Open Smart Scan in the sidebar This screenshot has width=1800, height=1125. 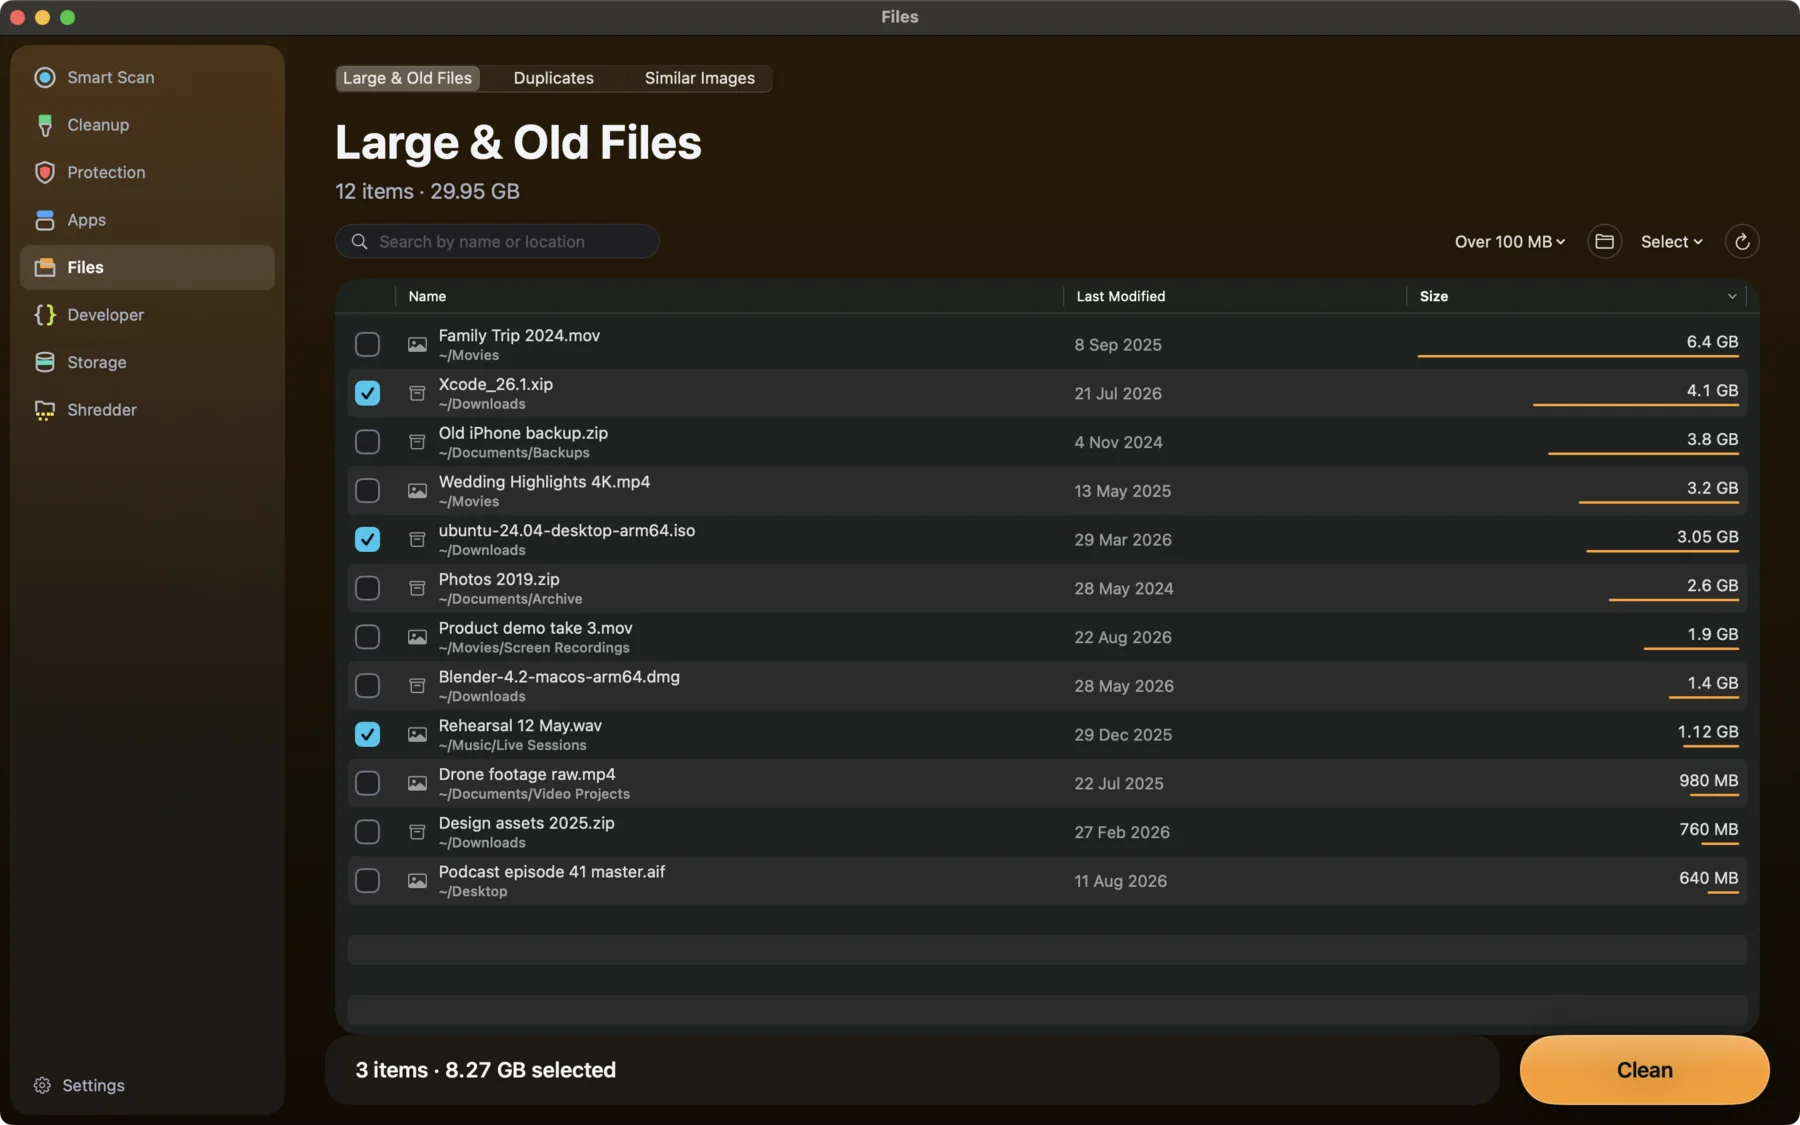[x=147, y=77]
